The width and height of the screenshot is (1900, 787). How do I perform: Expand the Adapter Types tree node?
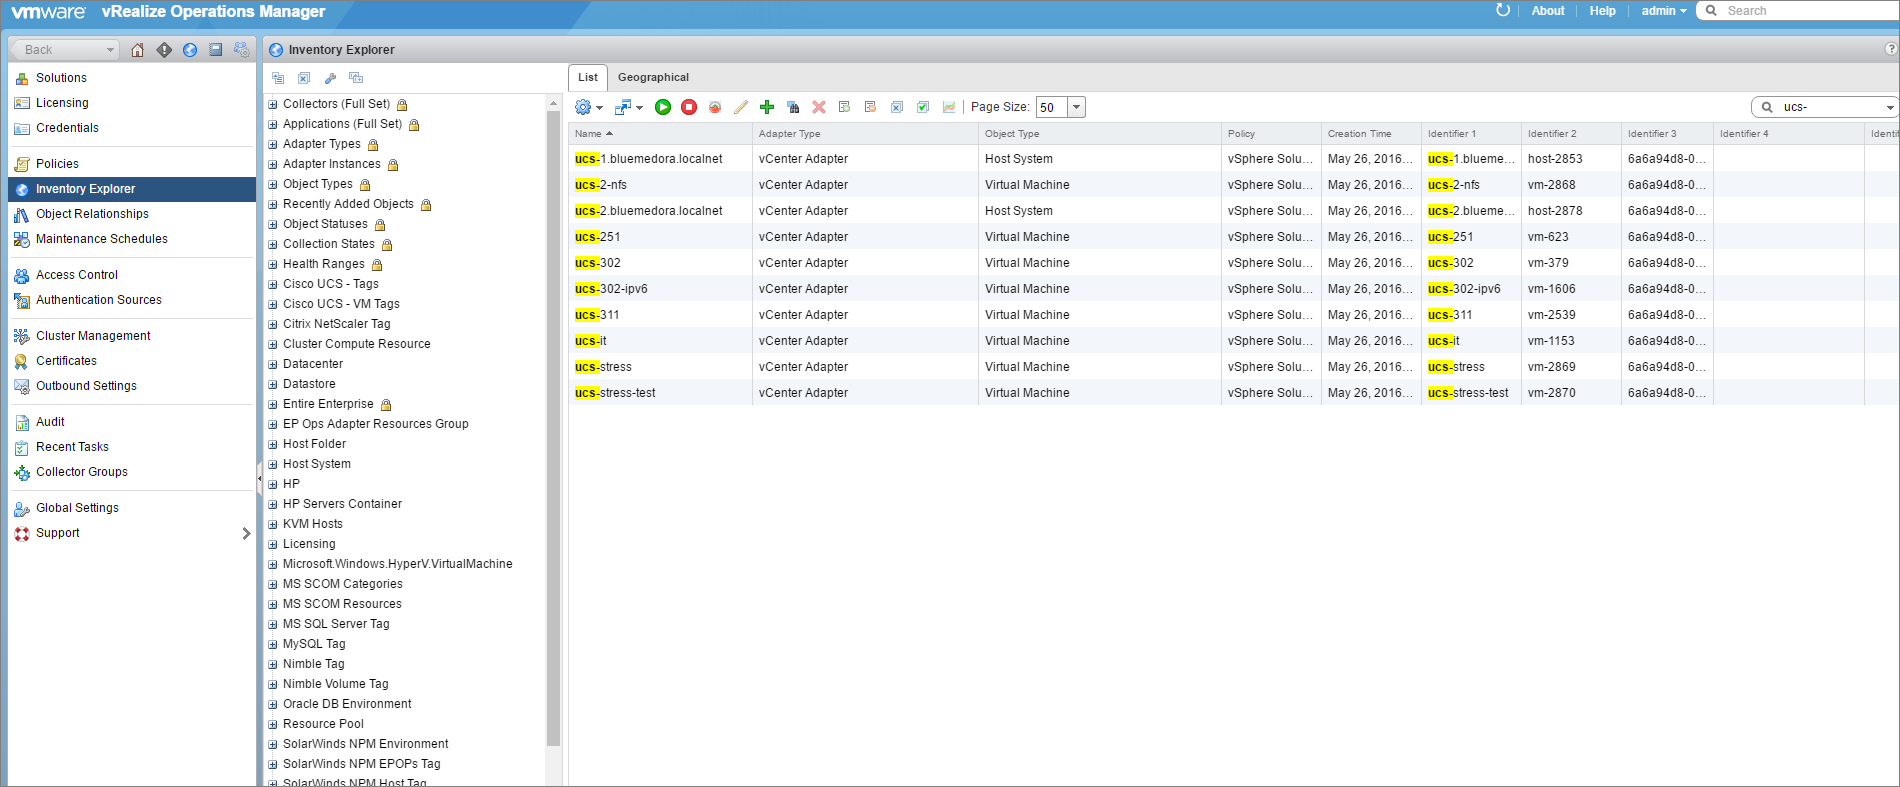273,144
